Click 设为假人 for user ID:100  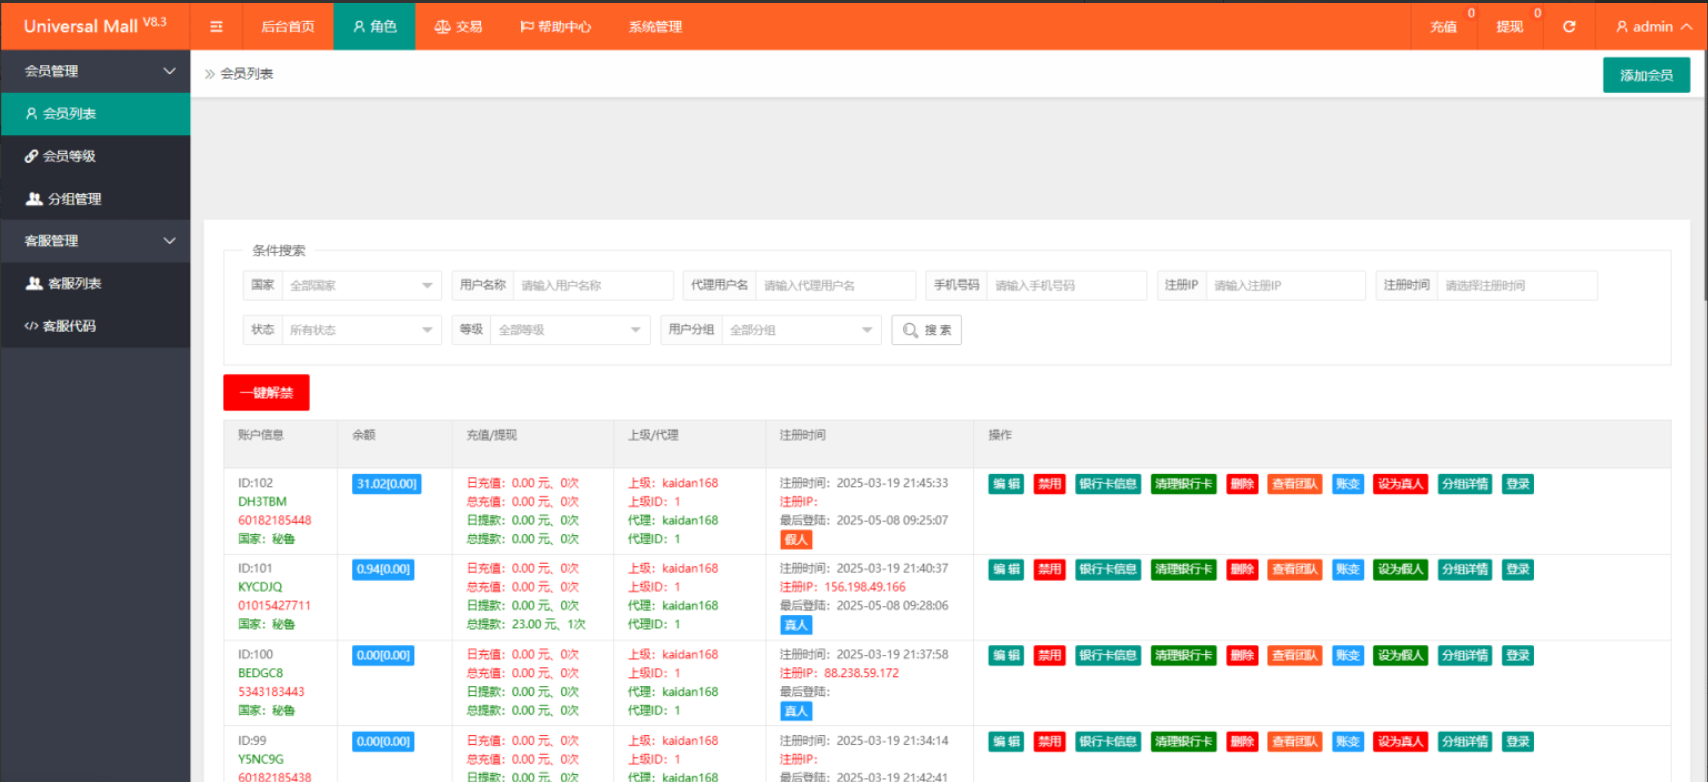coord(1400,656)
